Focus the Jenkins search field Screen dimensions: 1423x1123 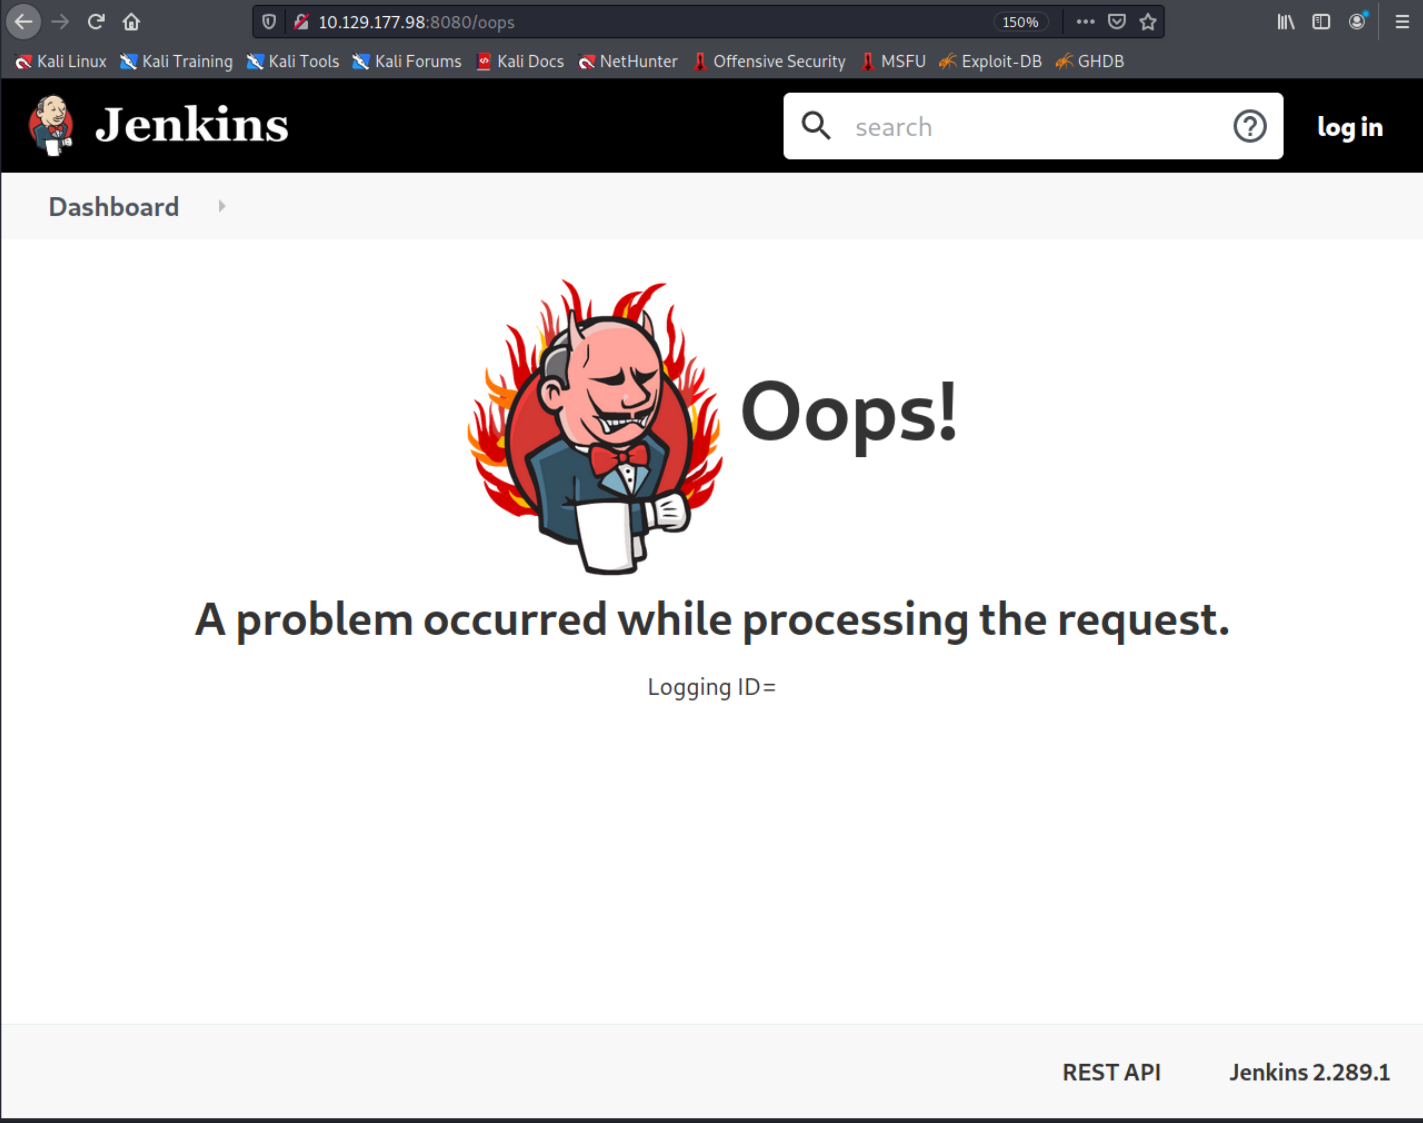(1033, 126)
